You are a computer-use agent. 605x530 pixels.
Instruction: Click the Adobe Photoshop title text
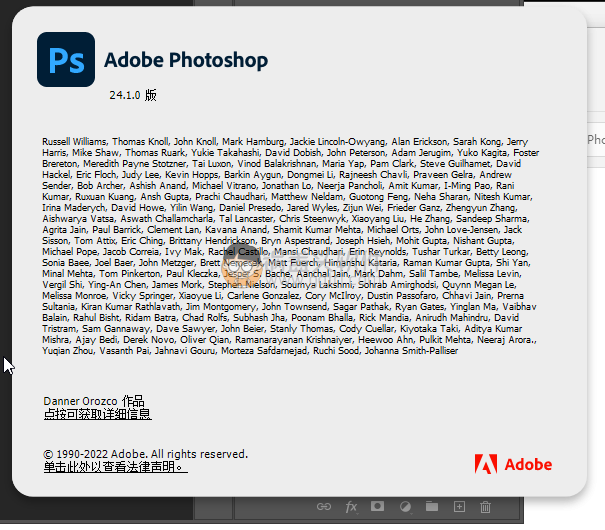186,60
